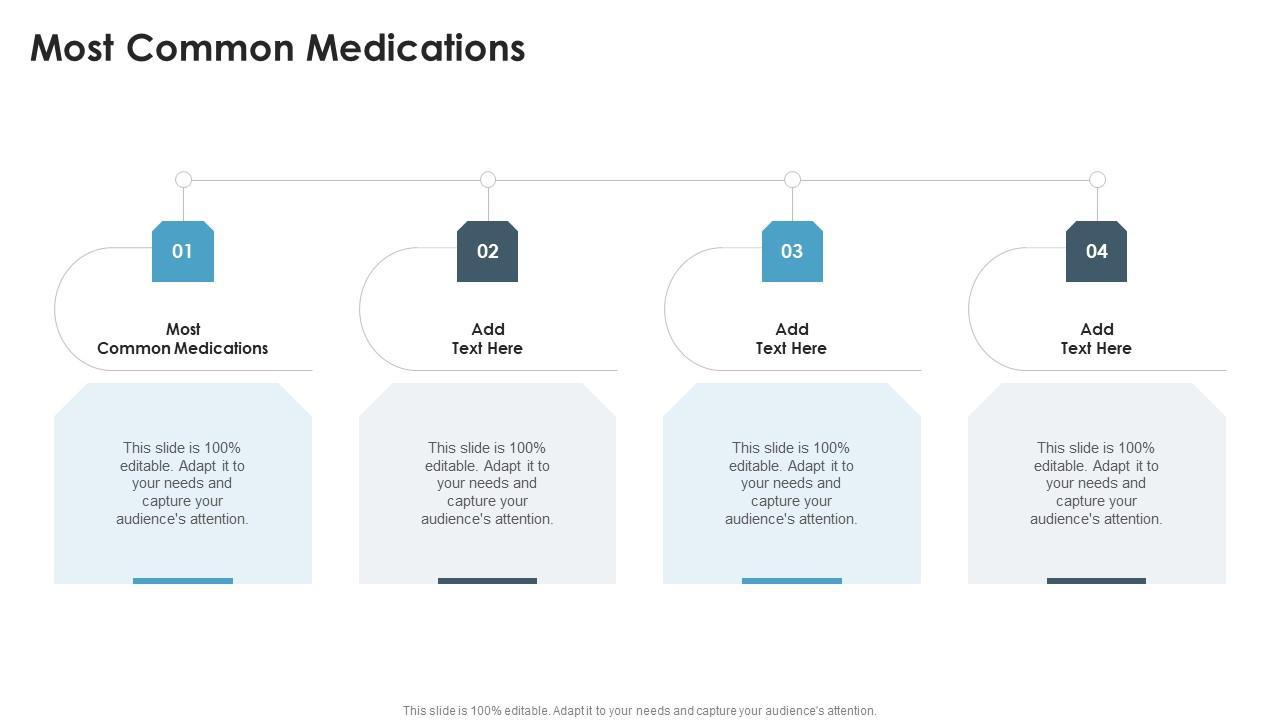This screenshot has width=1280, height=720.
Task: Click the first column heading Most Common Medications
Action: click(183, 339)
